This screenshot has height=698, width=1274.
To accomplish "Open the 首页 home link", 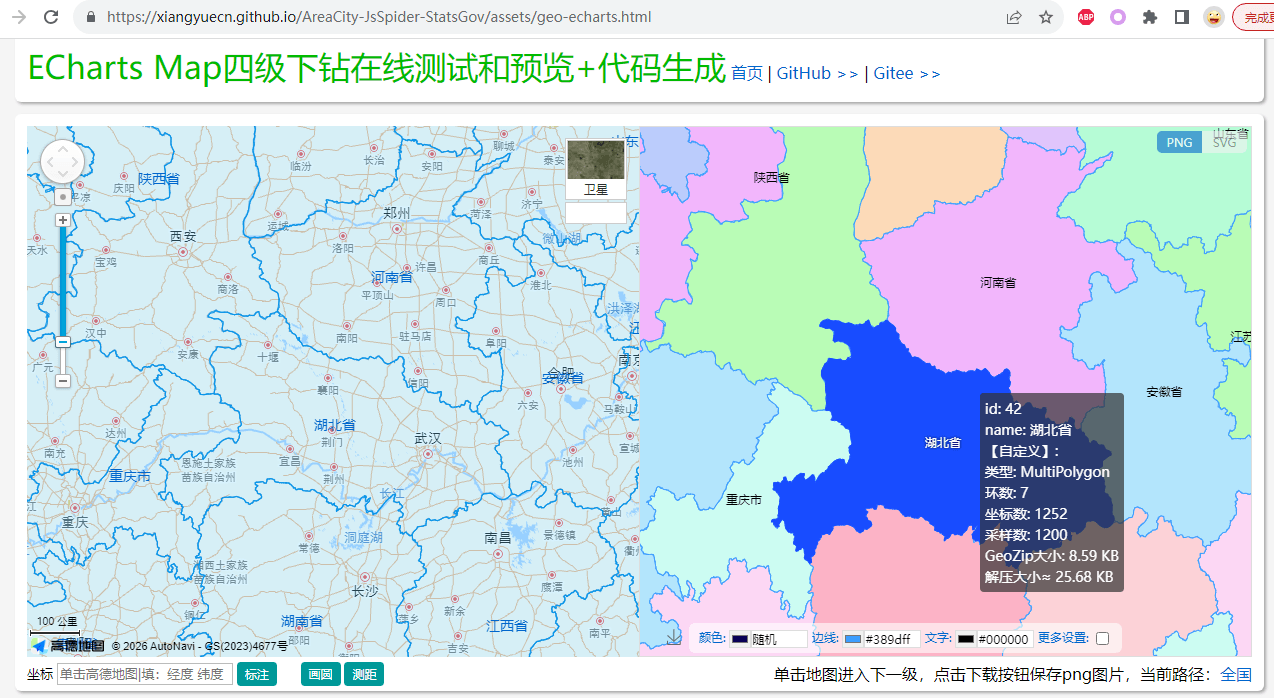I will pos(747,73).
